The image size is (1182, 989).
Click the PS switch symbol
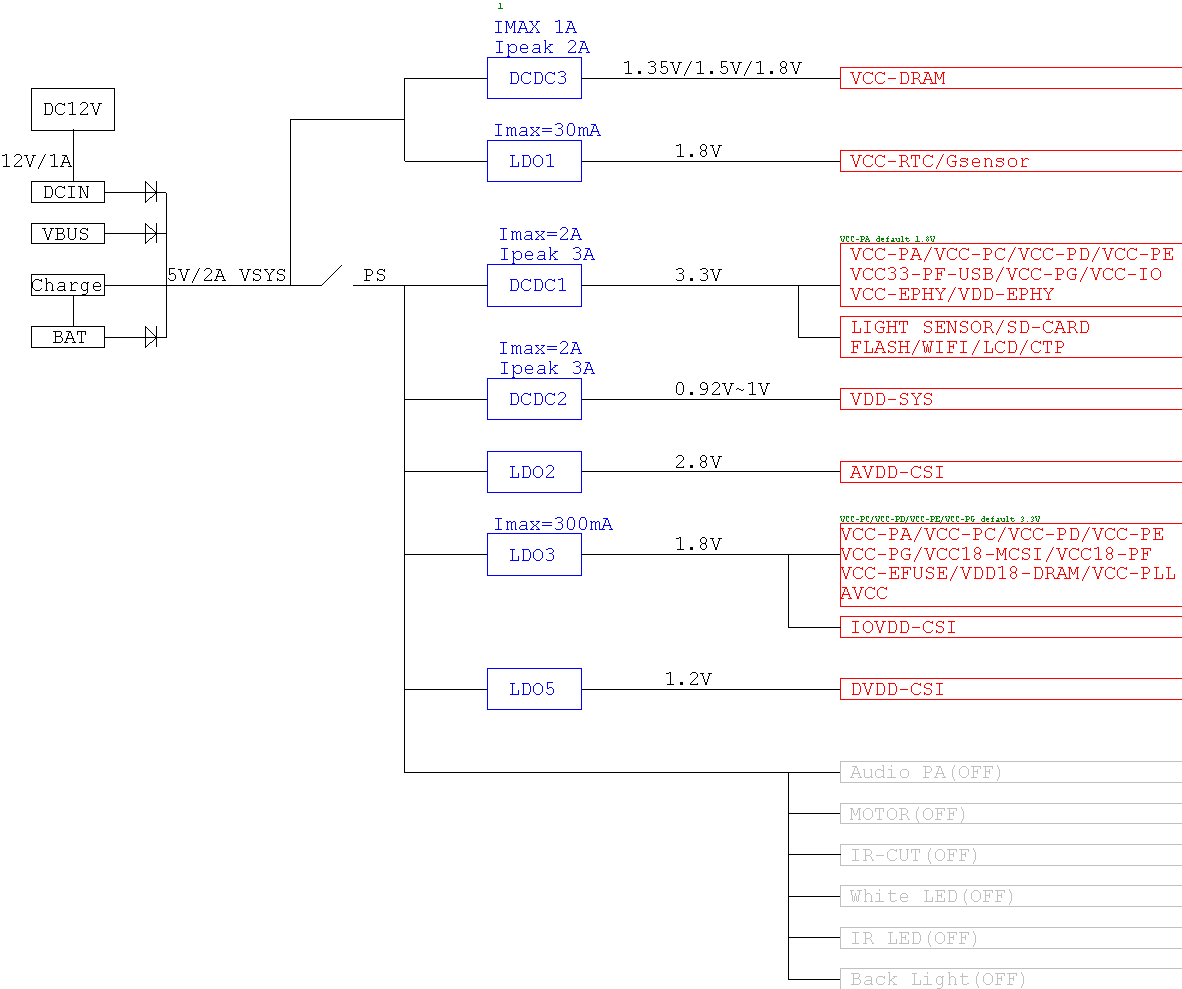pos(332,276)
